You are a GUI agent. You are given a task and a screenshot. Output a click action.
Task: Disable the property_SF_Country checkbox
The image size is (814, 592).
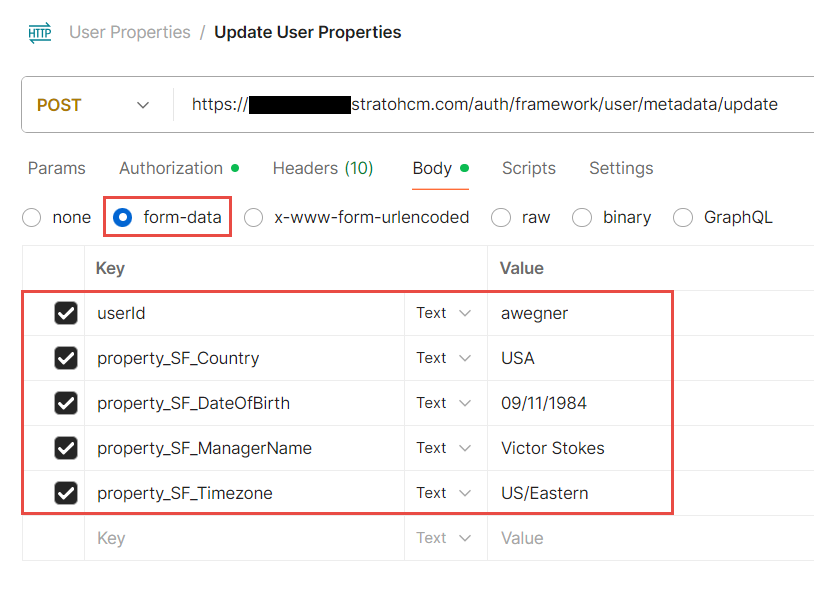tap(66, 358)
